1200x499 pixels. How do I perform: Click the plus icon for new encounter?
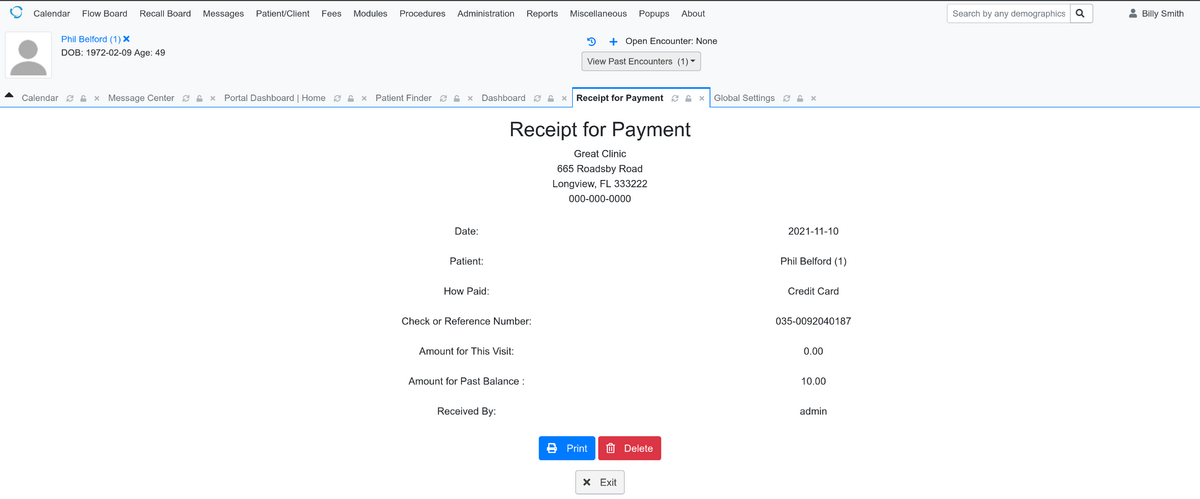click(613, 41)
